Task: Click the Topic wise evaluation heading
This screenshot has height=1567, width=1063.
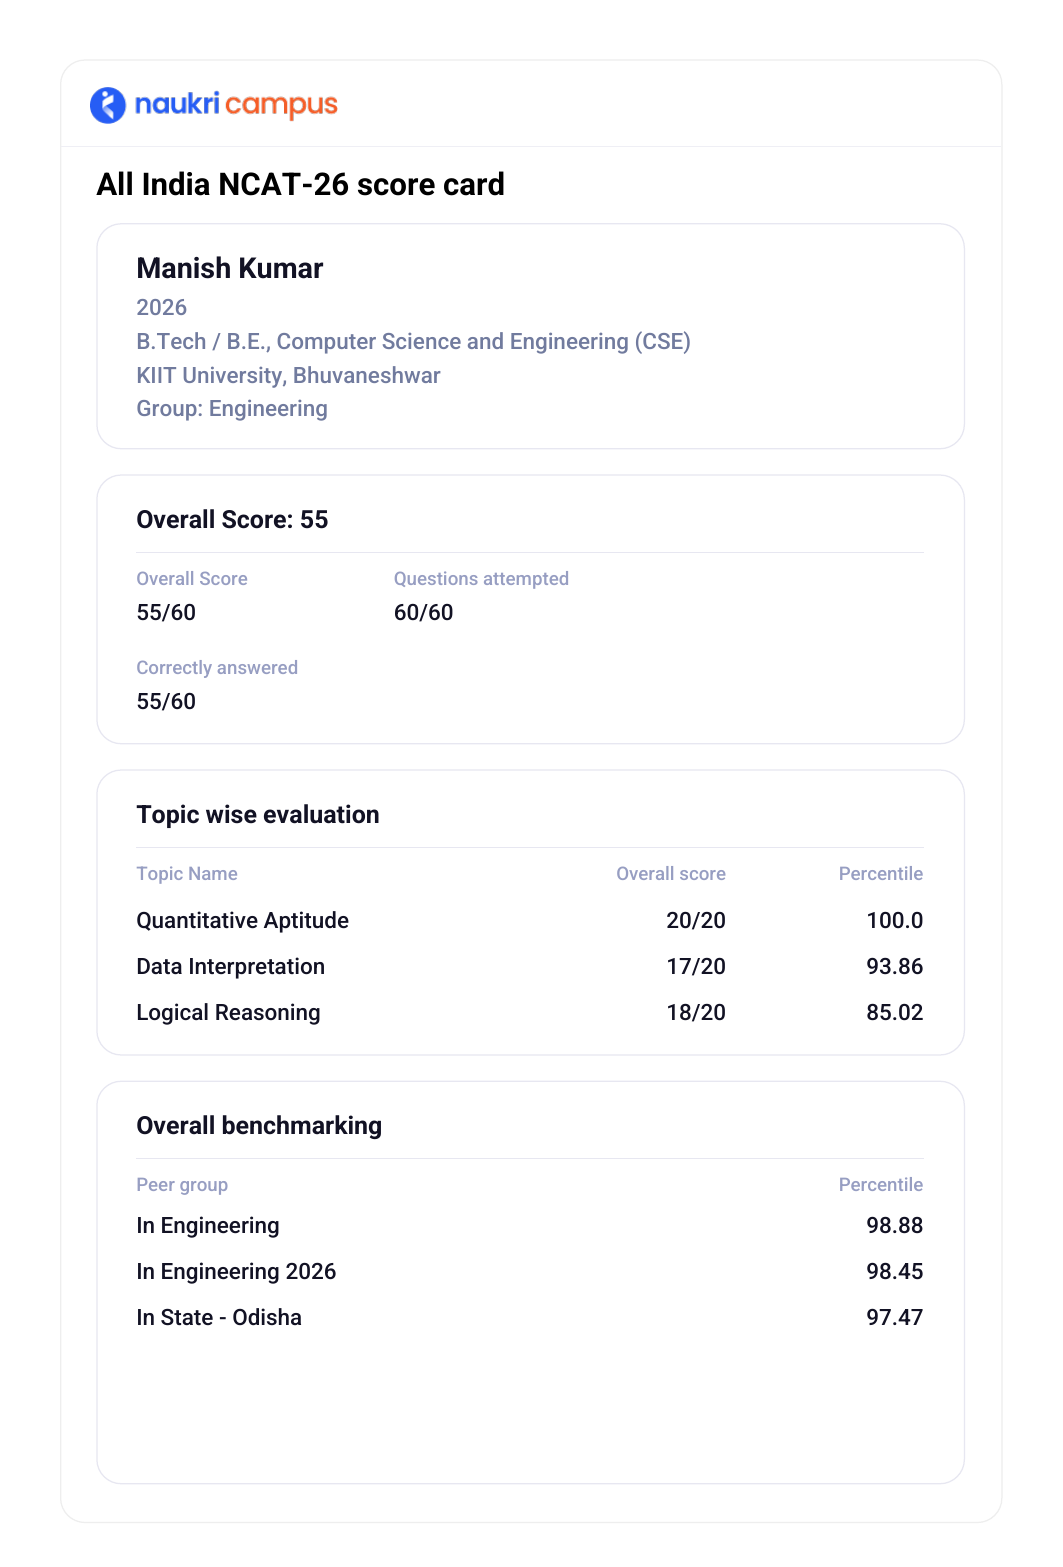Action: (258, 815)
